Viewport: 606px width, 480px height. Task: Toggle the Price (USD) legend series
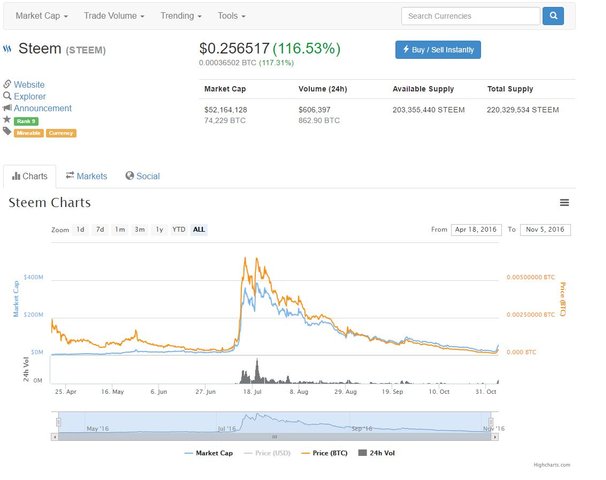tap(267, 453)
